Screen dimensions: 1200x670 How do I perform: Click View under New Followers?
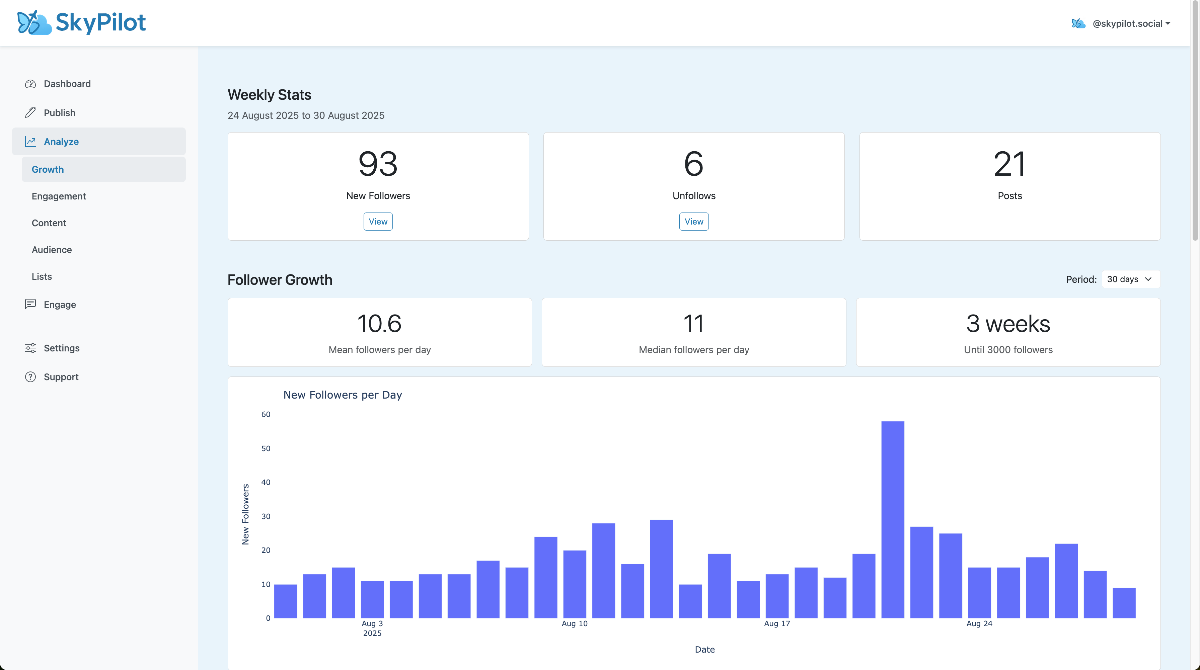click(x=378, y=221)
